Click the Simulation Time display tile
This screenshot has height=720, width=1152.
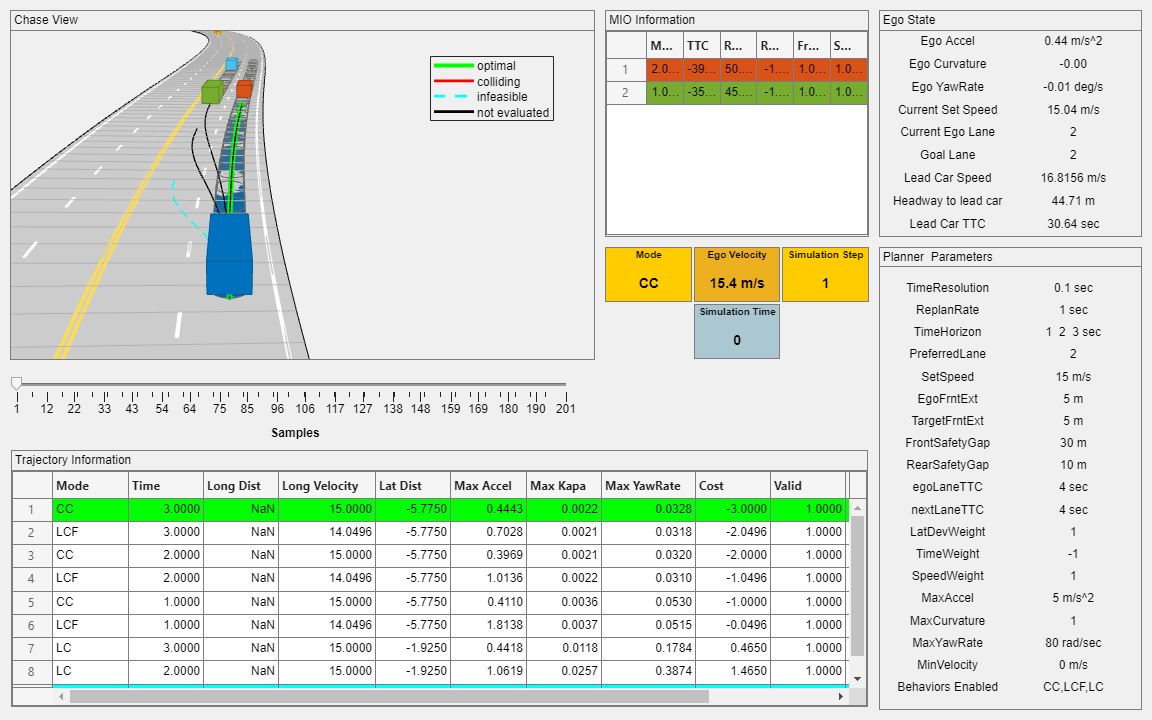[736, 331]
